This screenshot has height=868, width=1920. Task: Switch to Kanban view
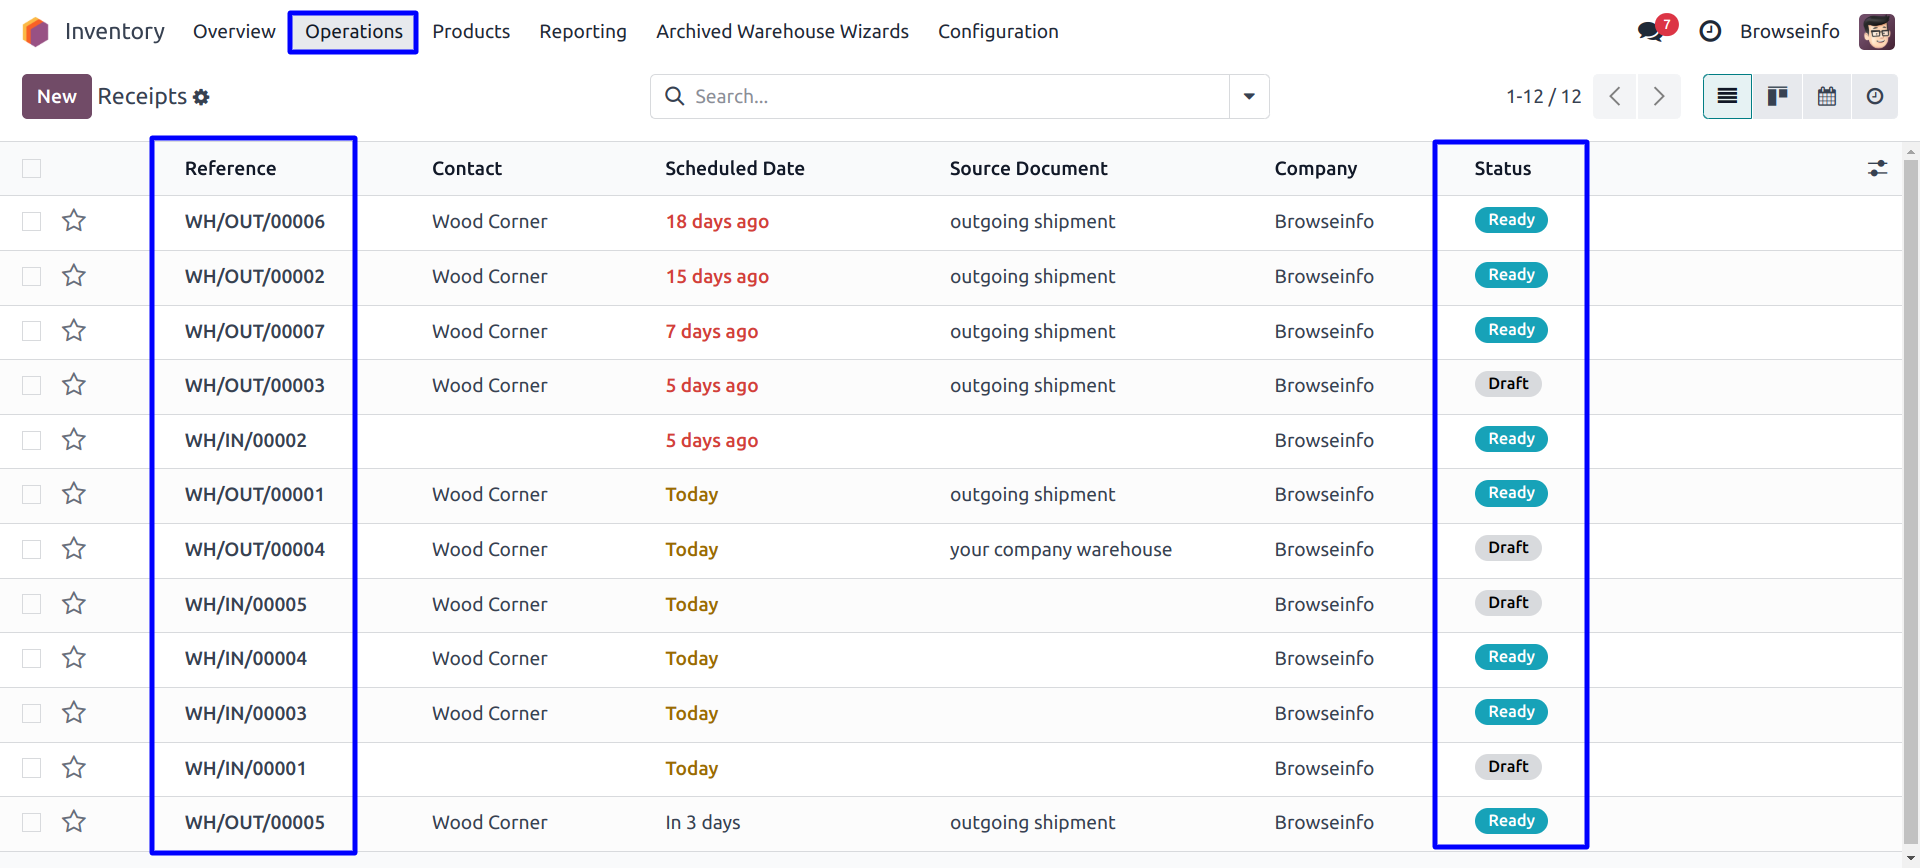coord(1777,97)
